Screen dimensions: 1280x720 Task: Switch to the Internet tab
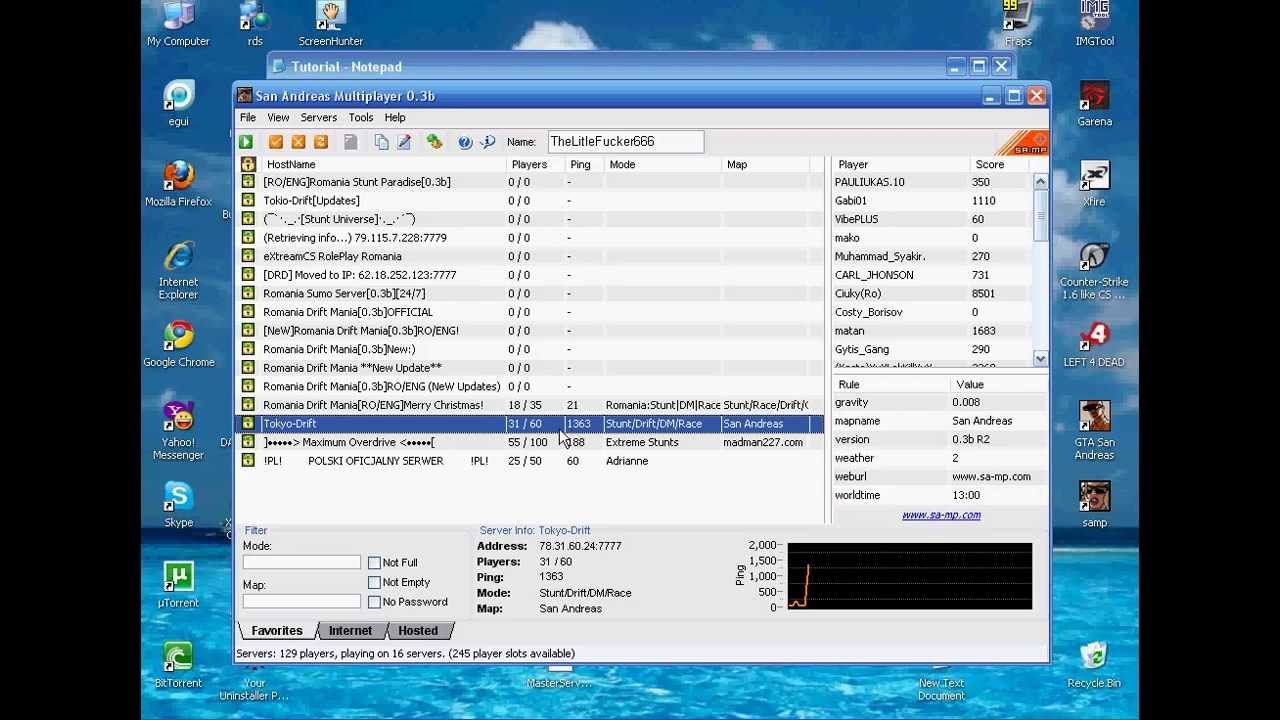(350, 631)
